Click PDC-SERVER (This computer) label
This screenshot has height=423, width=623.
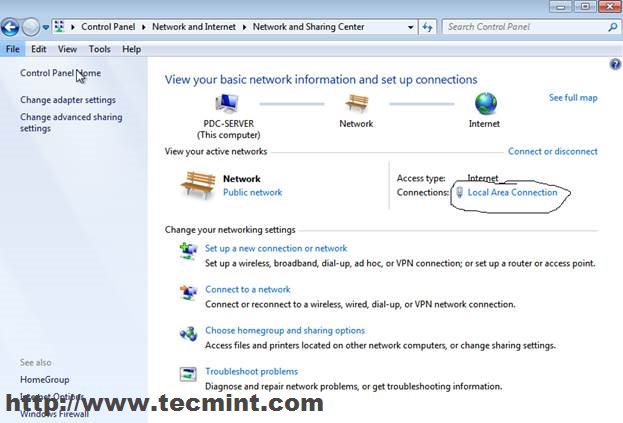pos(228,129)
